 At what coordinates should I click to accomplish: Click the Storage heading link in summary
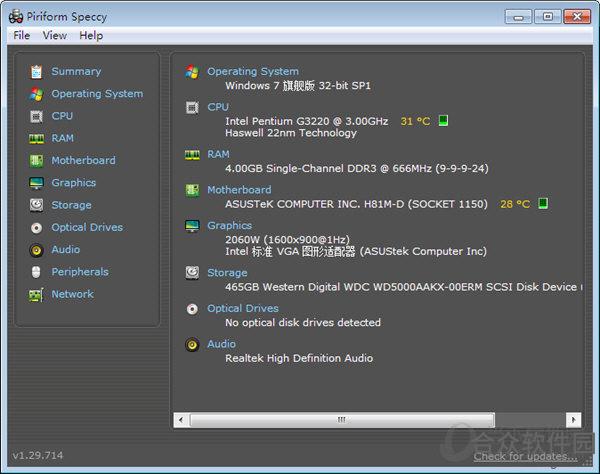click(227, 273)
